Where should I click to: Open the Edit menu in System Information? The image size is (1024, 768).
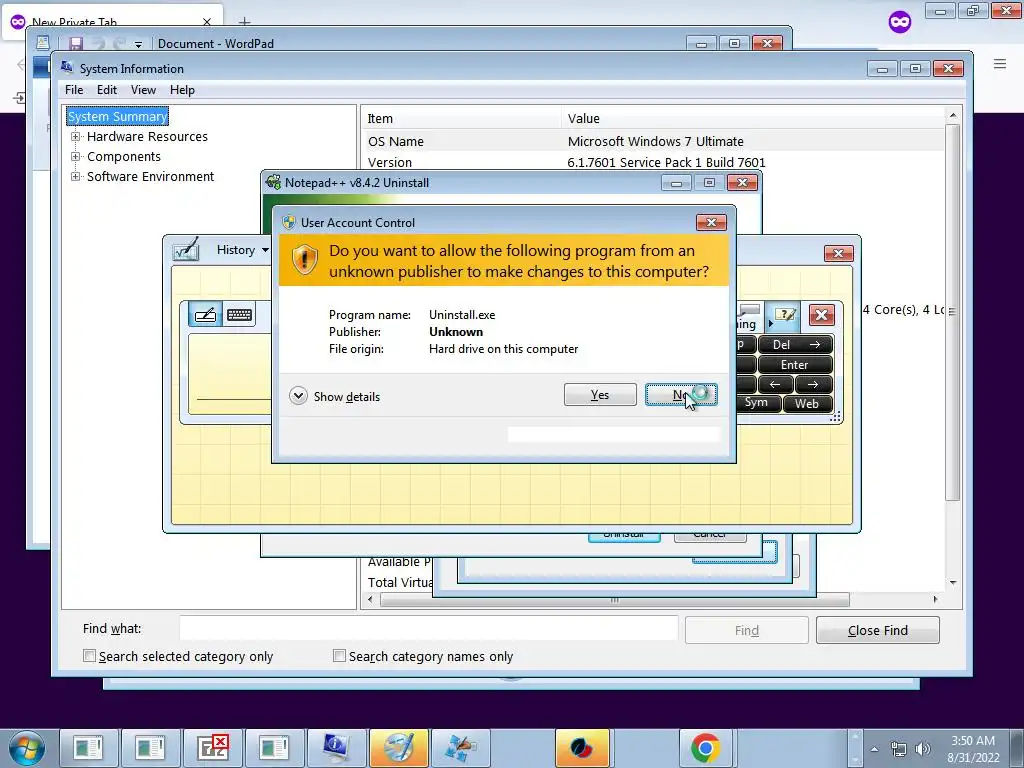coord(106,89)
